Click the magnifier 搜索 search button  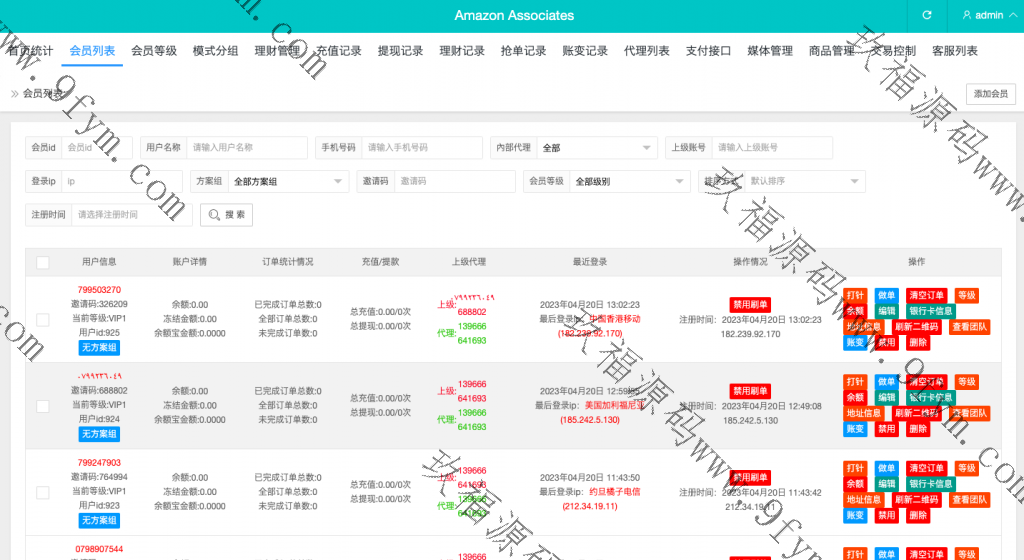[227, 214]
